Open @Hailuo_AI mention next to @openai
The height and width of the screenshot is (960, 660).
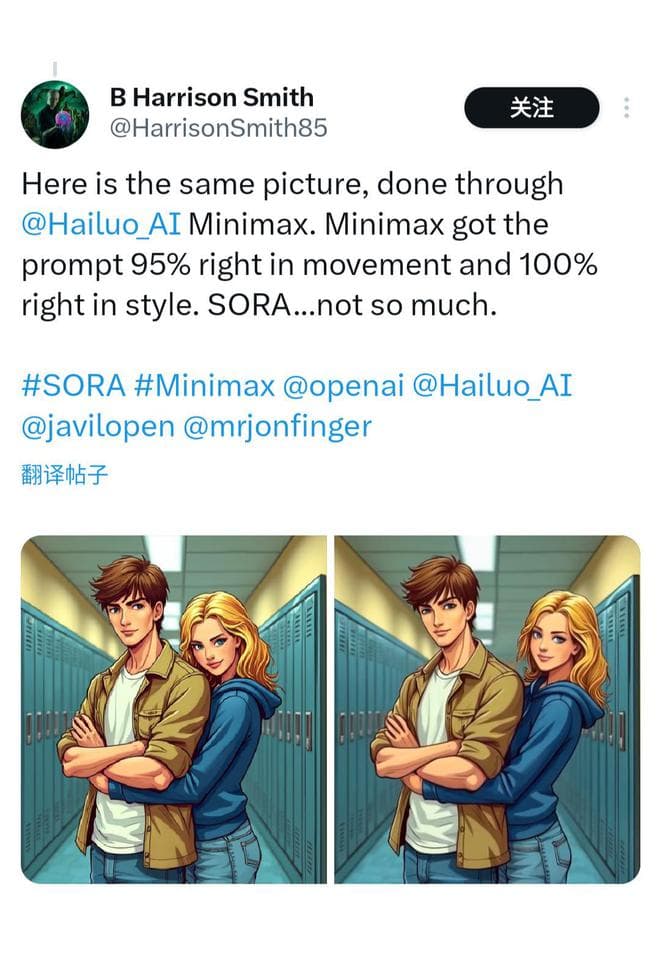tap(492, 386)
